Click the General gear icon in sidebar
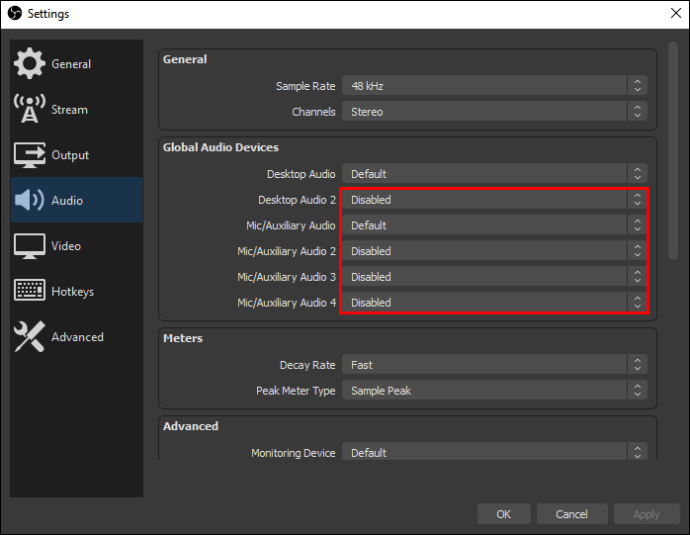690x535 pixels. (x=29, y=64)
